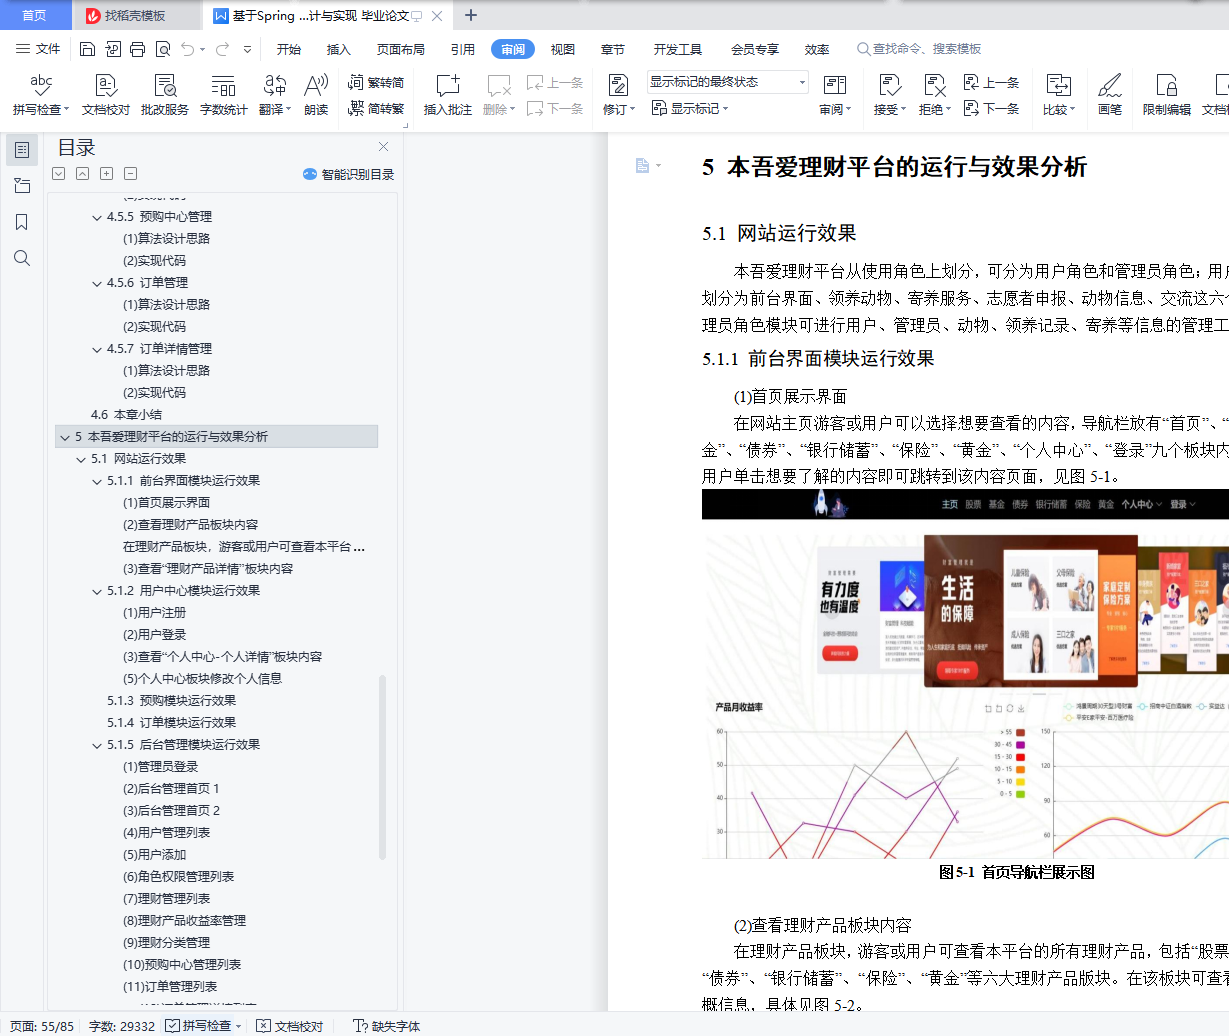Click the export-to-PDF icon beside Save
The image size is (1229, 1036).
(112, 49)
